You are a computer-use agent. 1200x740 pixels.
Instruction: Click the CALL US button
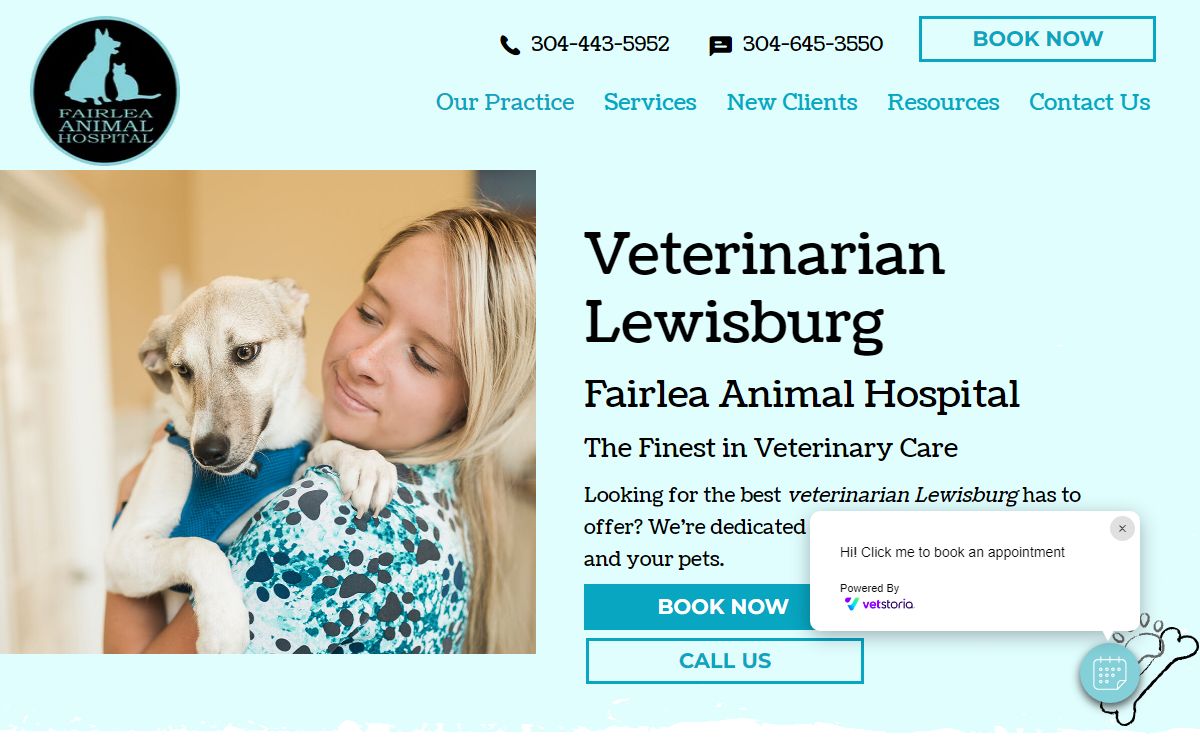coord(725,661)
